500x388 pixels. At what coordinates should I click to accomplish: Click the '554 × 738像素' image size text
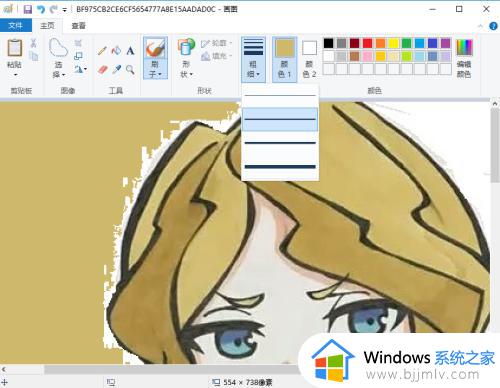click(248, 382)
